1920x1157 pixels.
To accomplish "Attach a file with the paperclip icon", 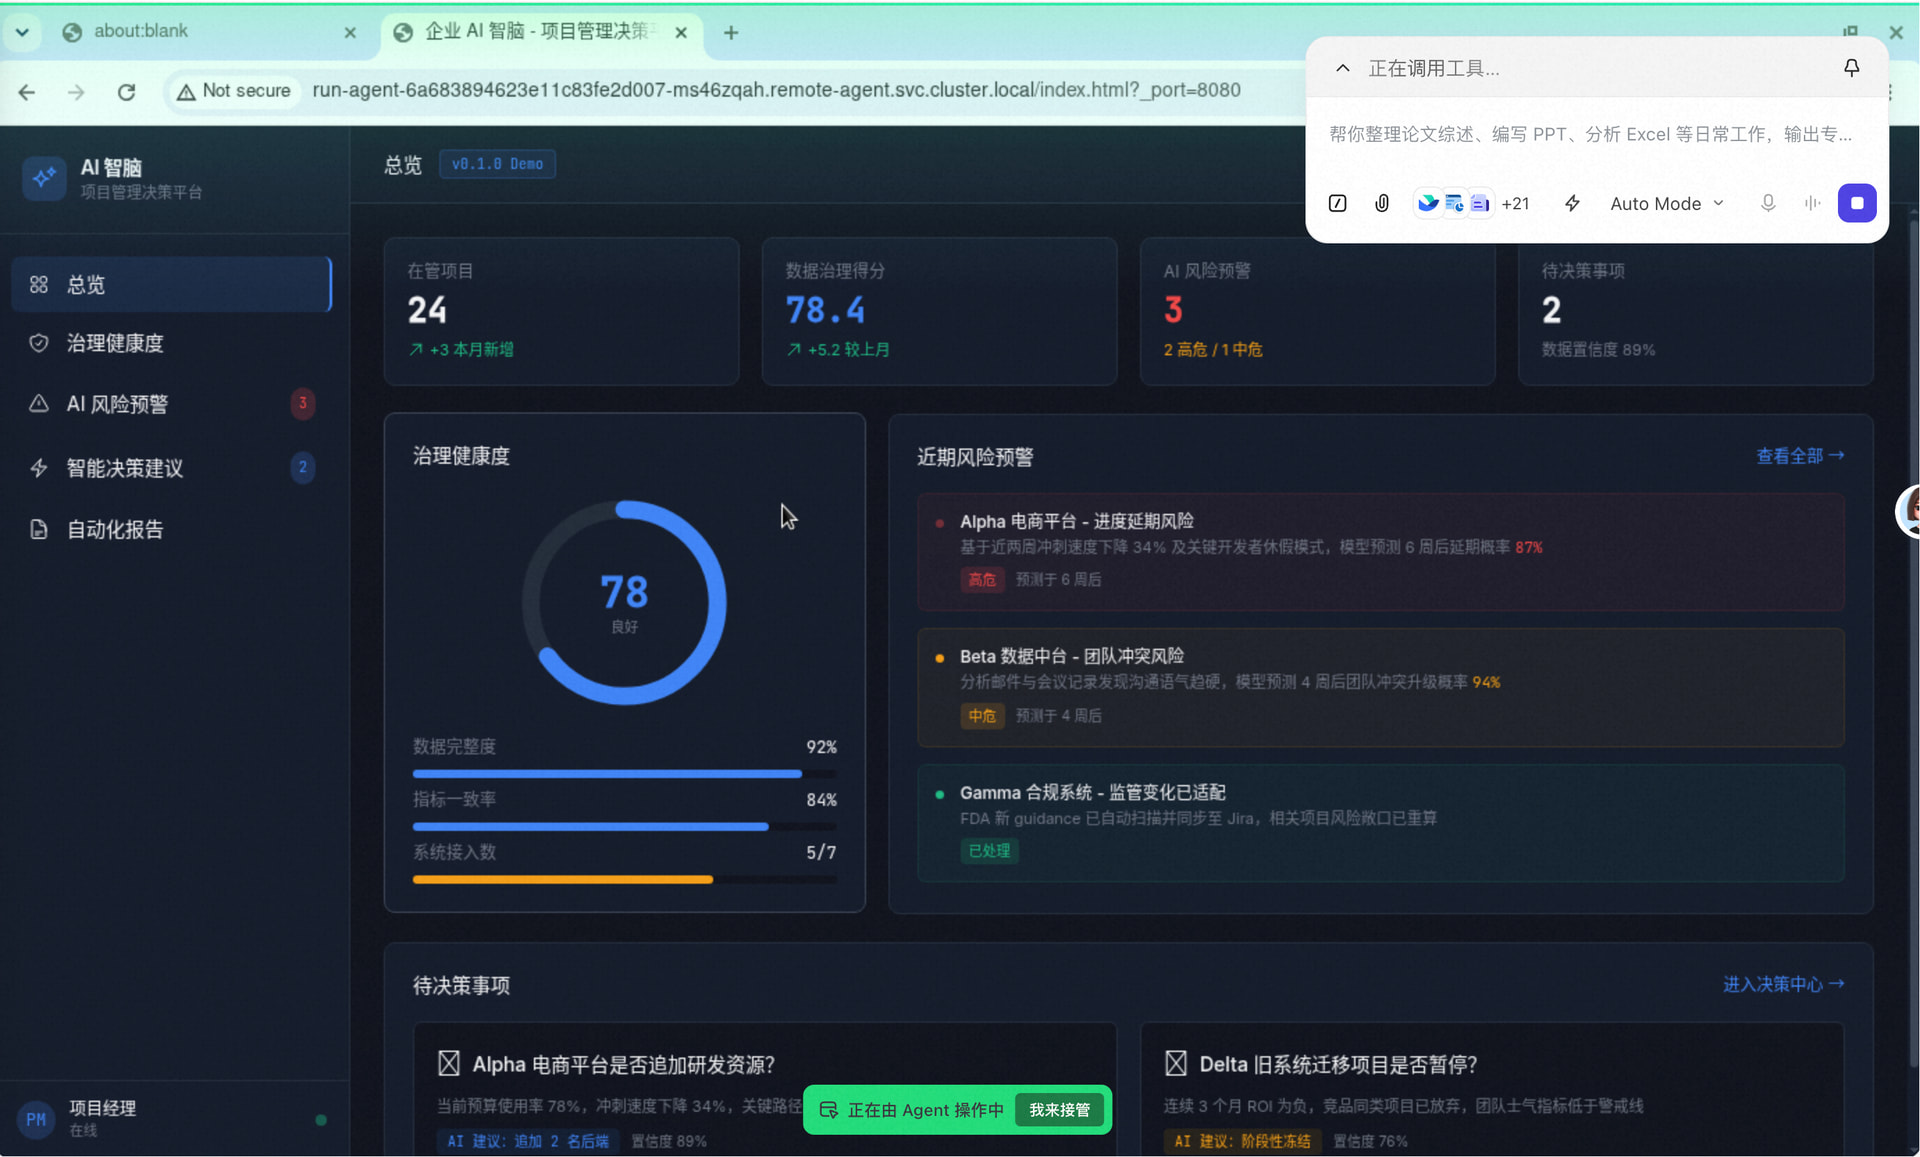I will 1382,203.
